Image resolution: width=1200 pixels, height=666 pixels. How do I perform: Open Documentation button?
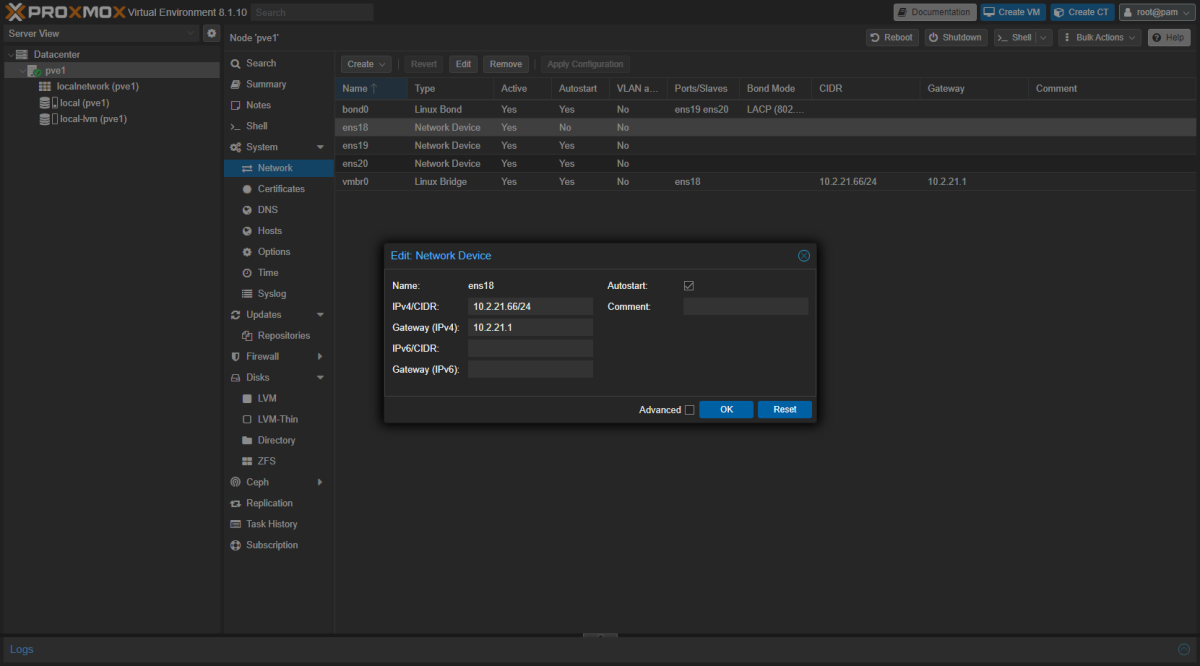click(x=935, y=12)
